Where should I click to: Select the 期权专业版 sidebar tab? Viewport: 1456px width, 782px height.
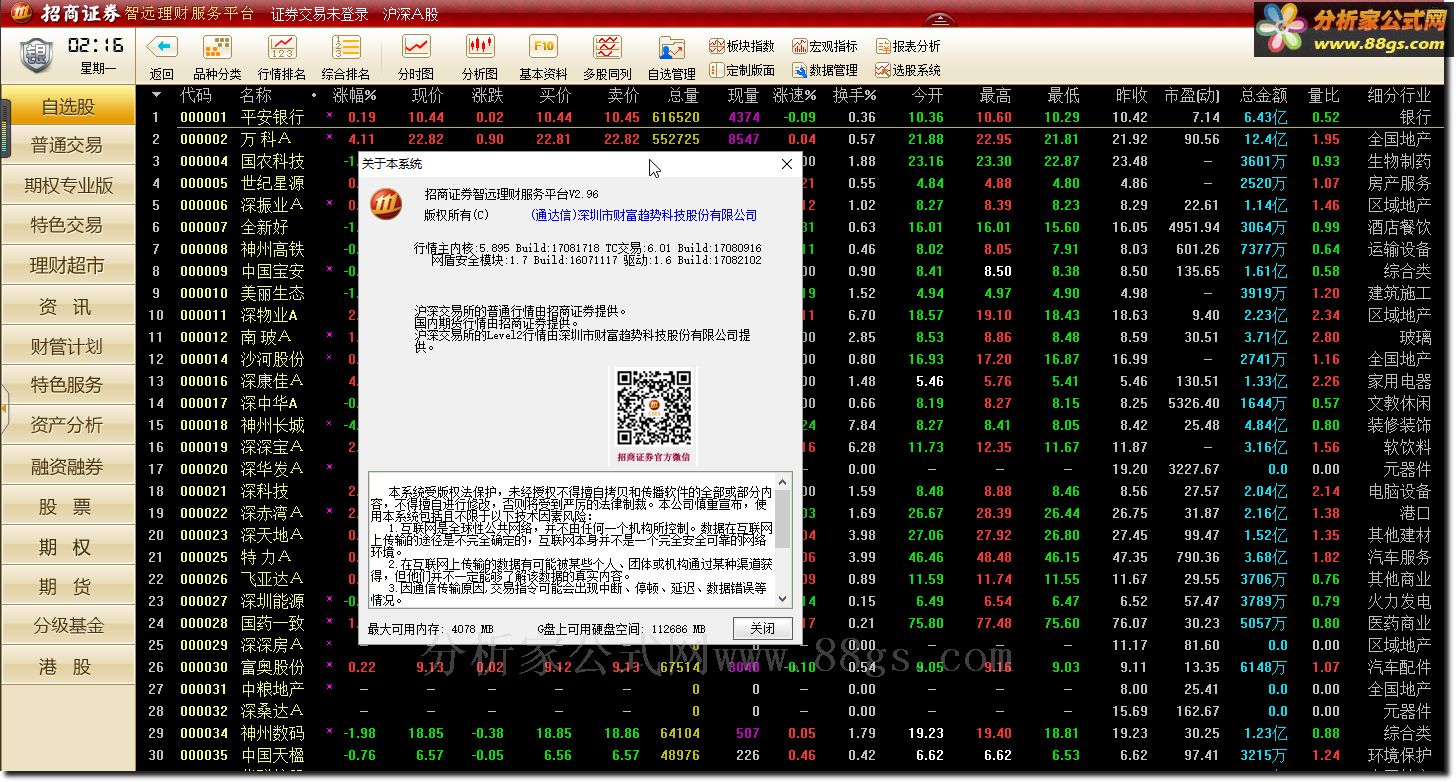68,186
